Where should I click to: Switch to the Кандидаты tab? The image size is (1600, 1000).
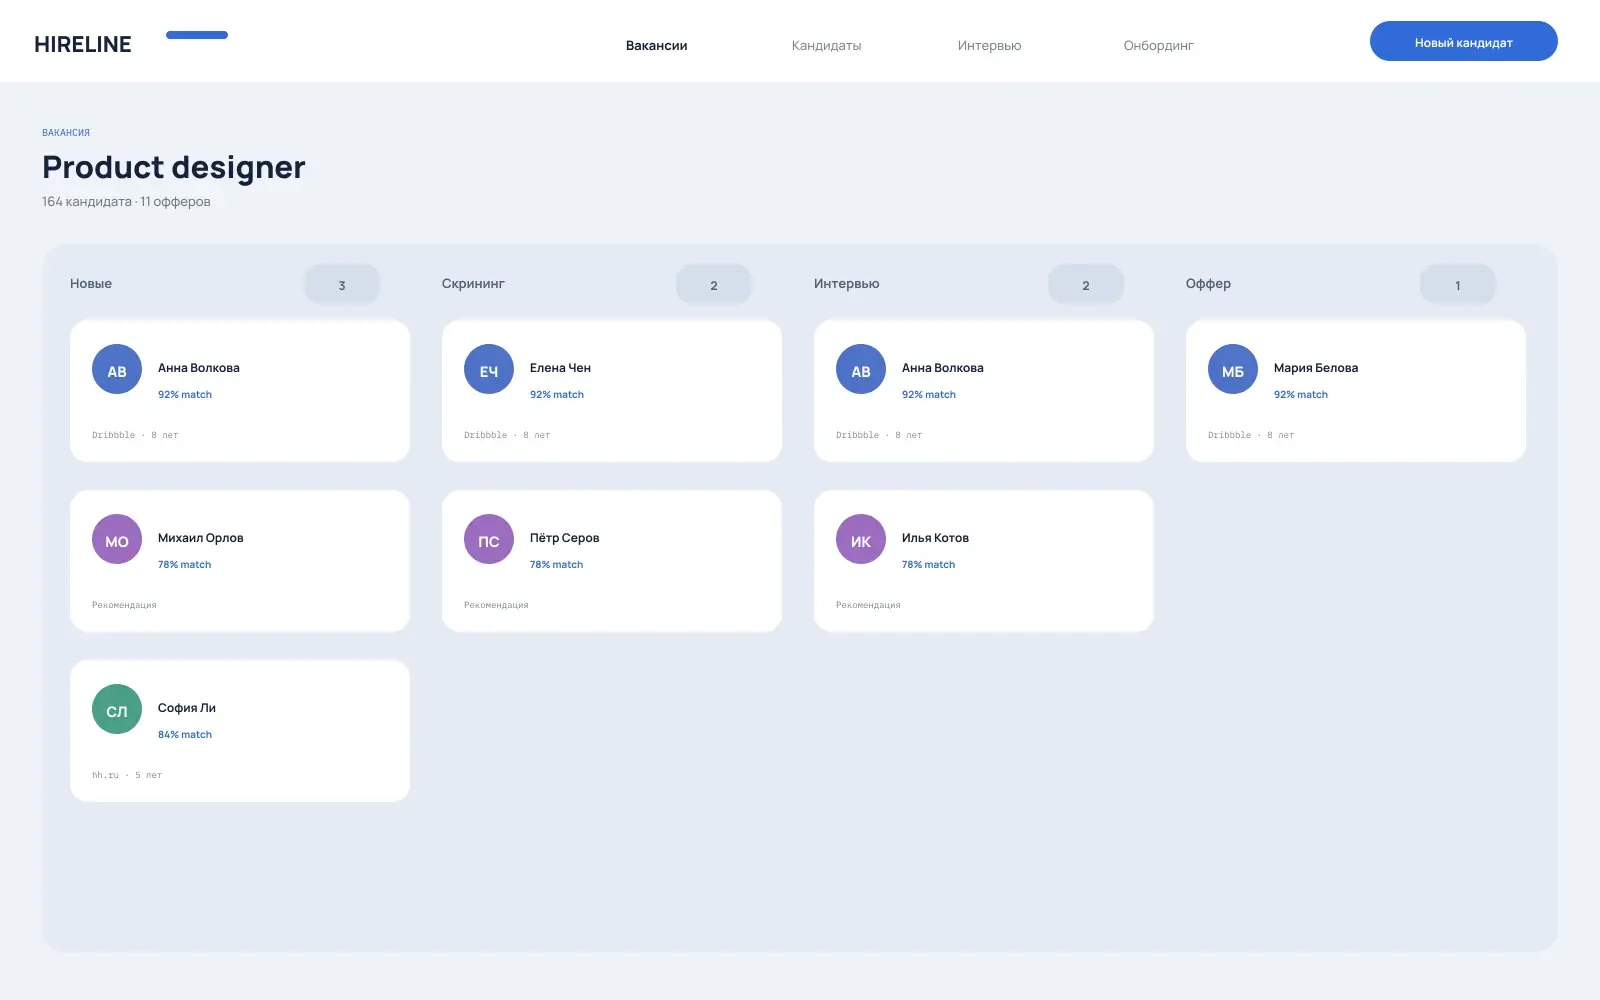click(826, 45)
